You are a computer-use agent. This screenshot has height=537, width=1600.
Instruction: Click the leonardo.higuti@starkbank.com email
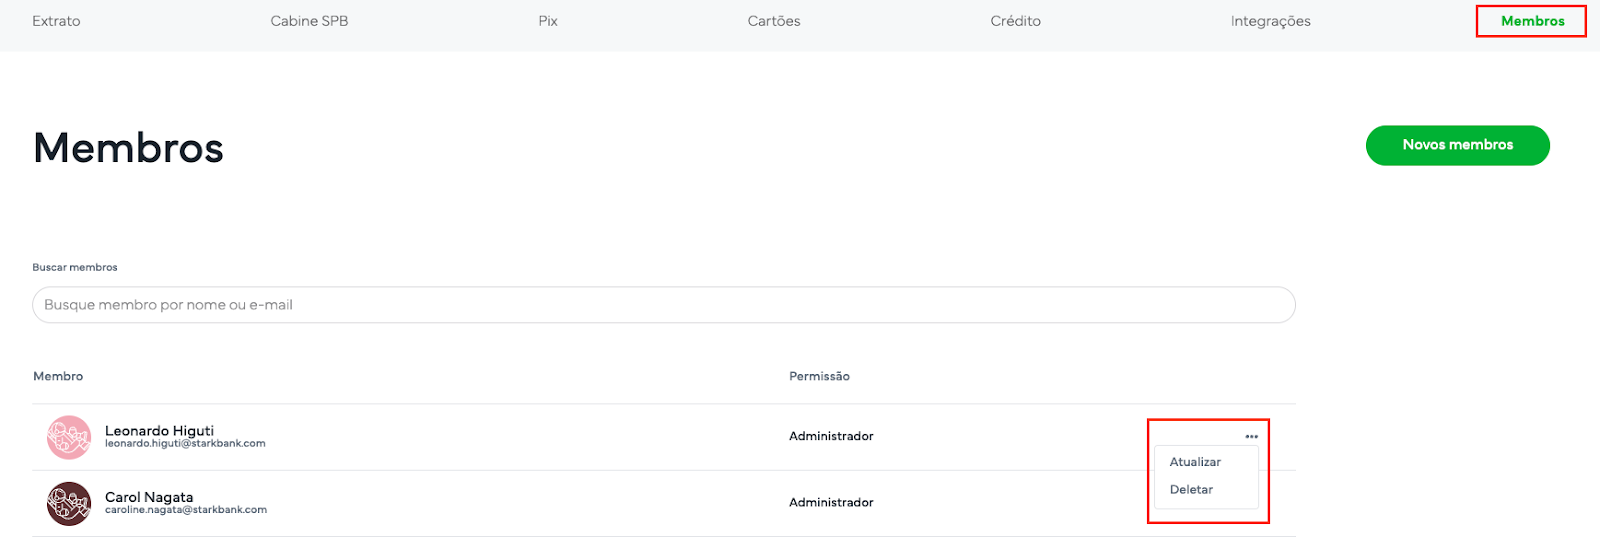click(185, 444)
